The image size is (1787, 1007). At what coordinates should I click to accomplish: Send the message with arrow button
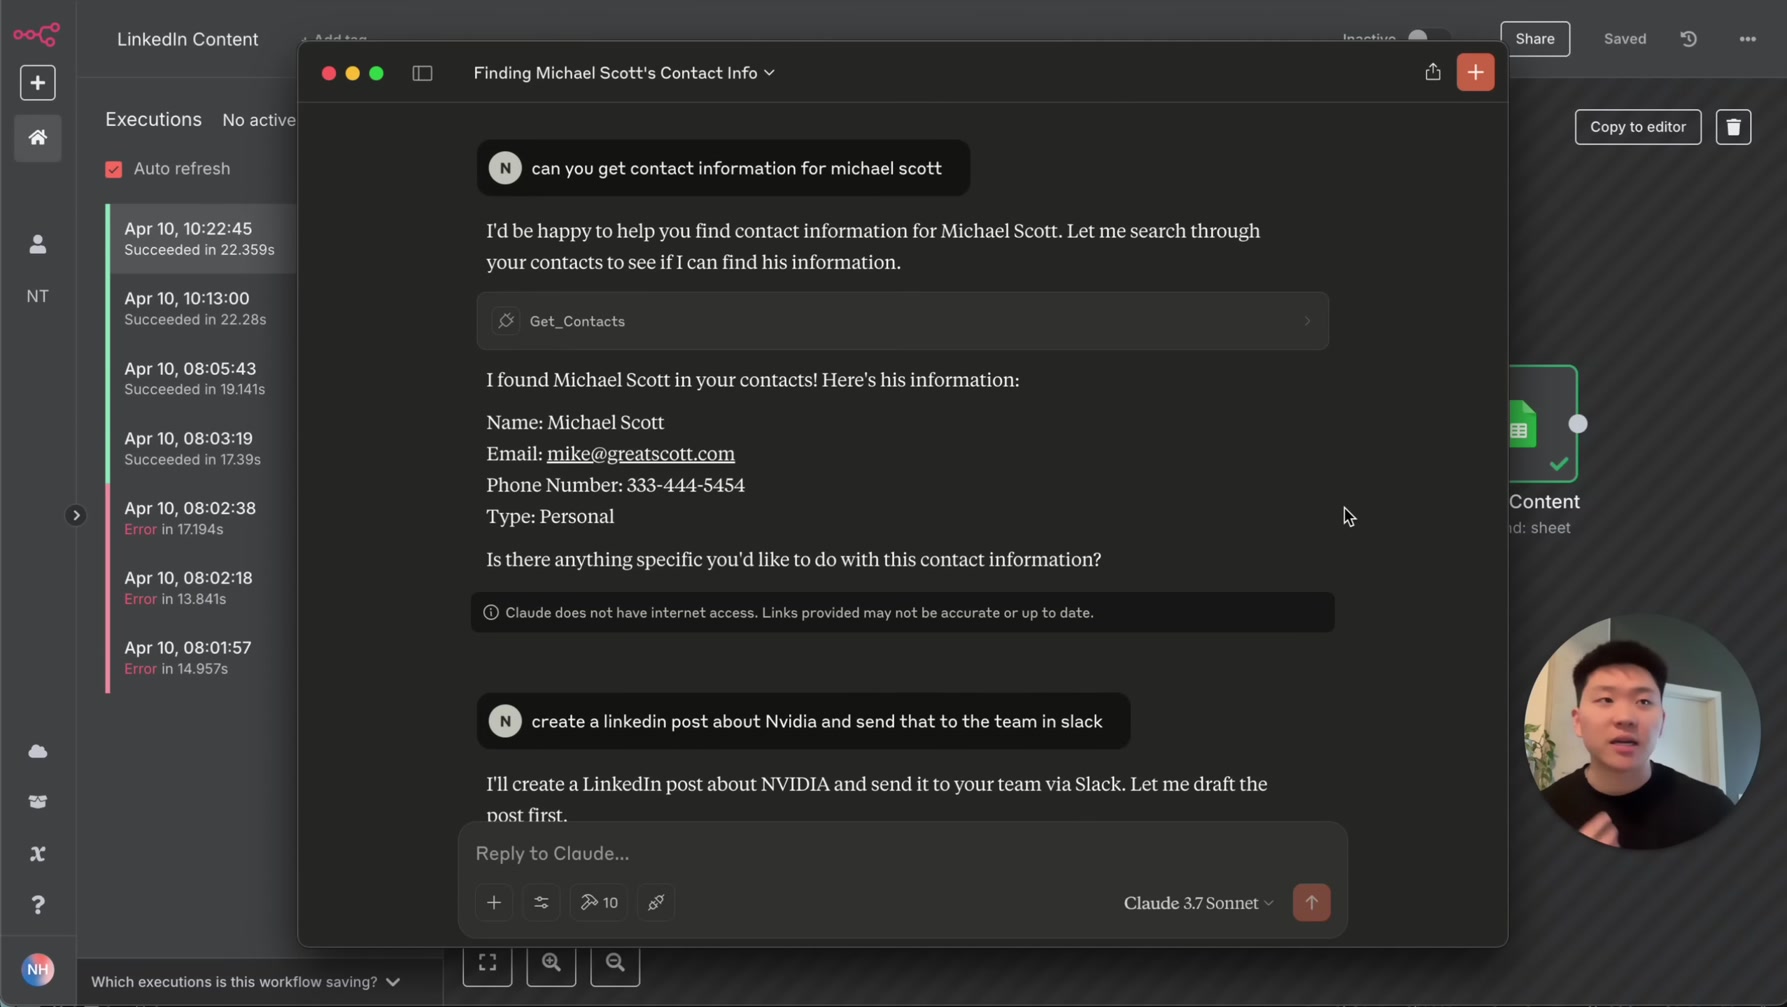pos(1311,903)
